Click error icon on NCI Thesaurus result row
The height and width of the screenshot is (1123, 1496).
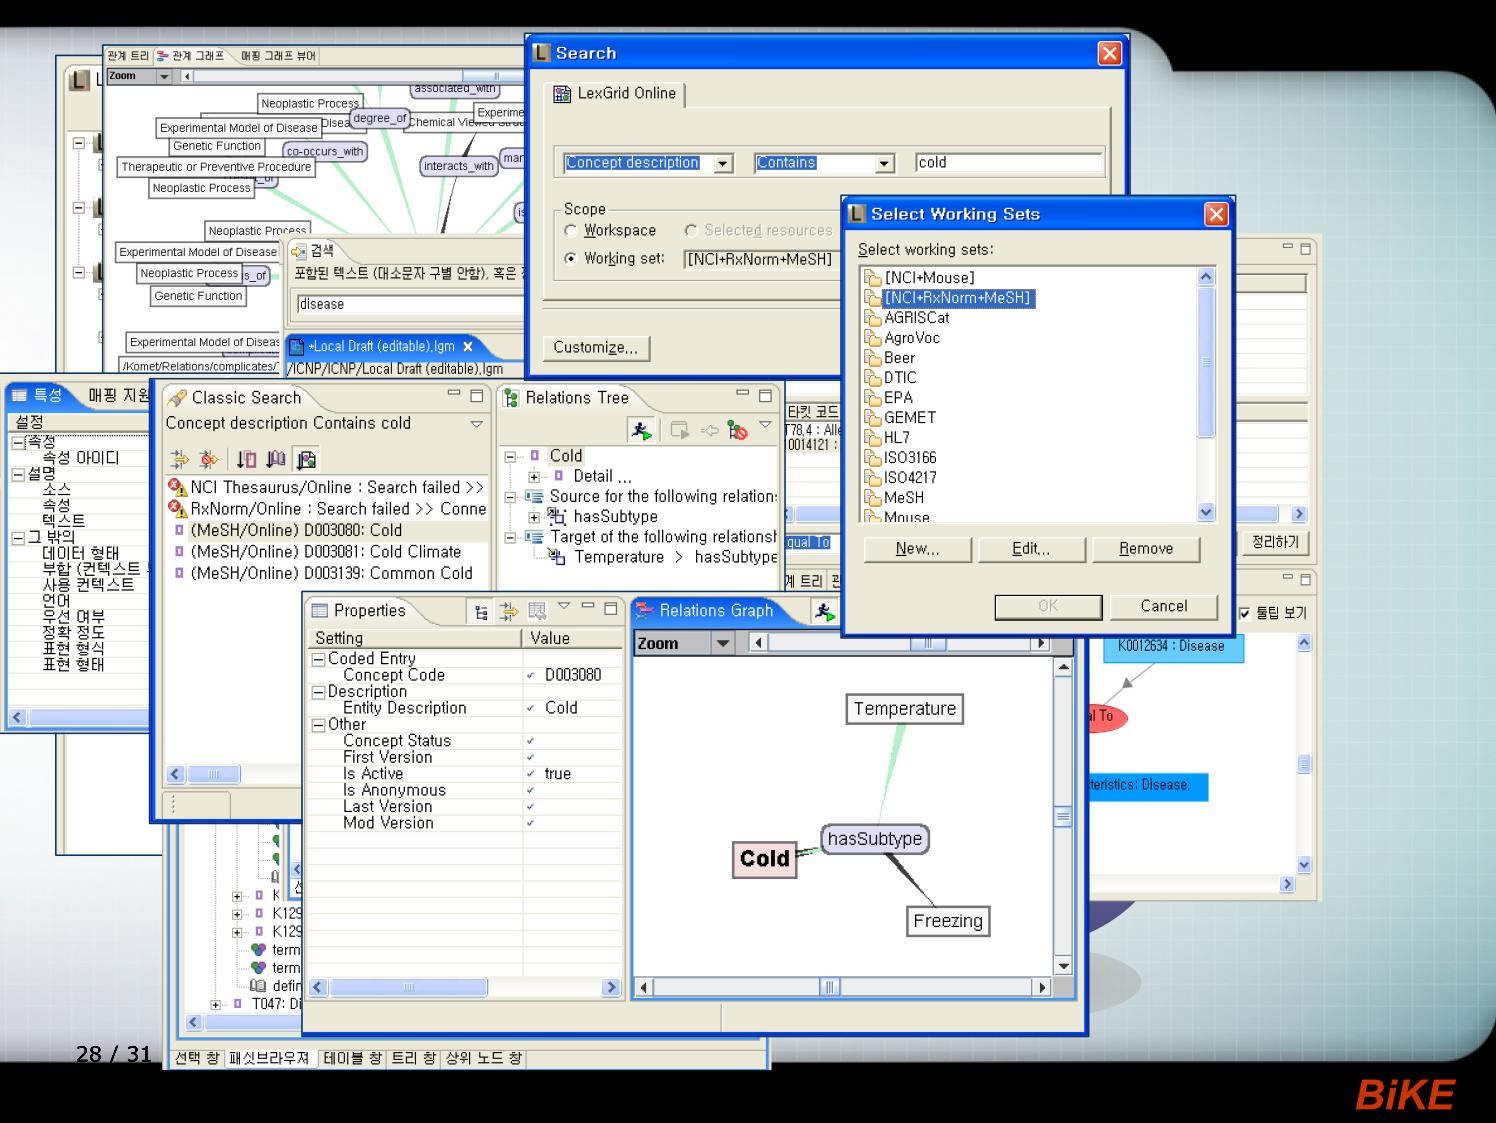point(178,488)
